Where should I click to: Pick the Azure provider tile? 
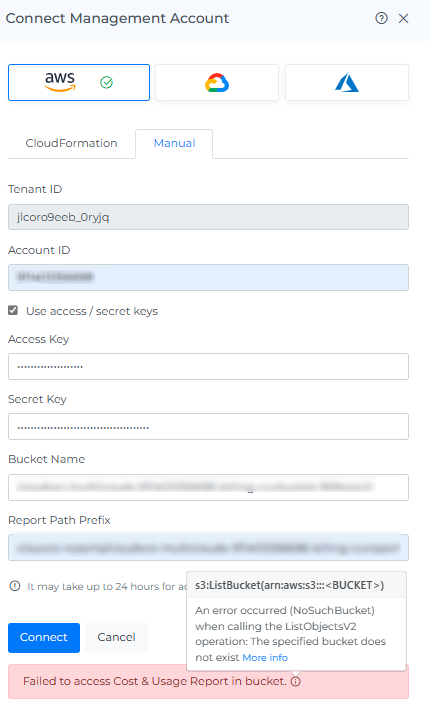point(347,82)
